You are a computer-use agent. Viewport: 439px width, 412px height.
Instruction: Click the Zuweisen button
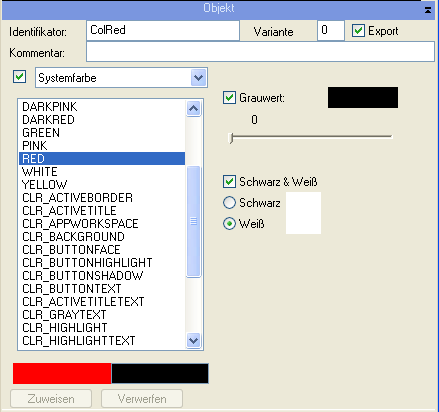(x=51, y=399)
